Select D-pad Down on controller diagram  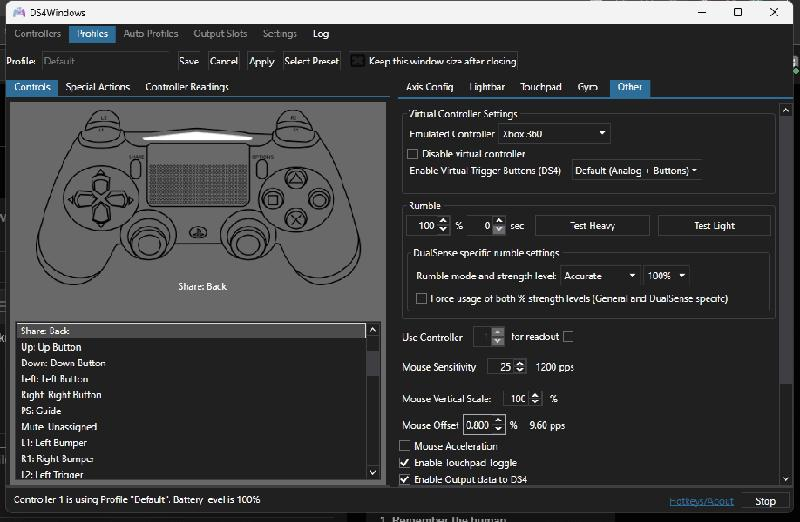coord(101,215)
